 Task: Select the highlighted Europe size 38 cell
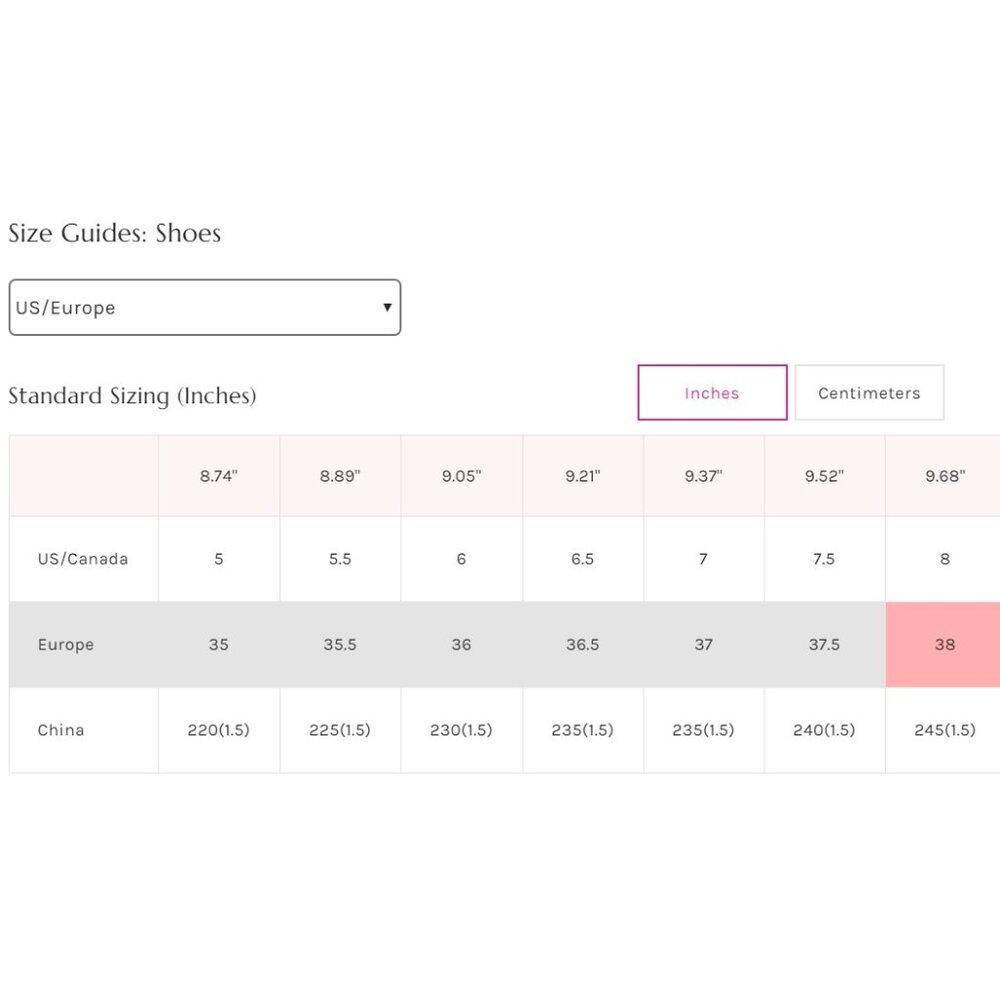(x=944, y=645)
